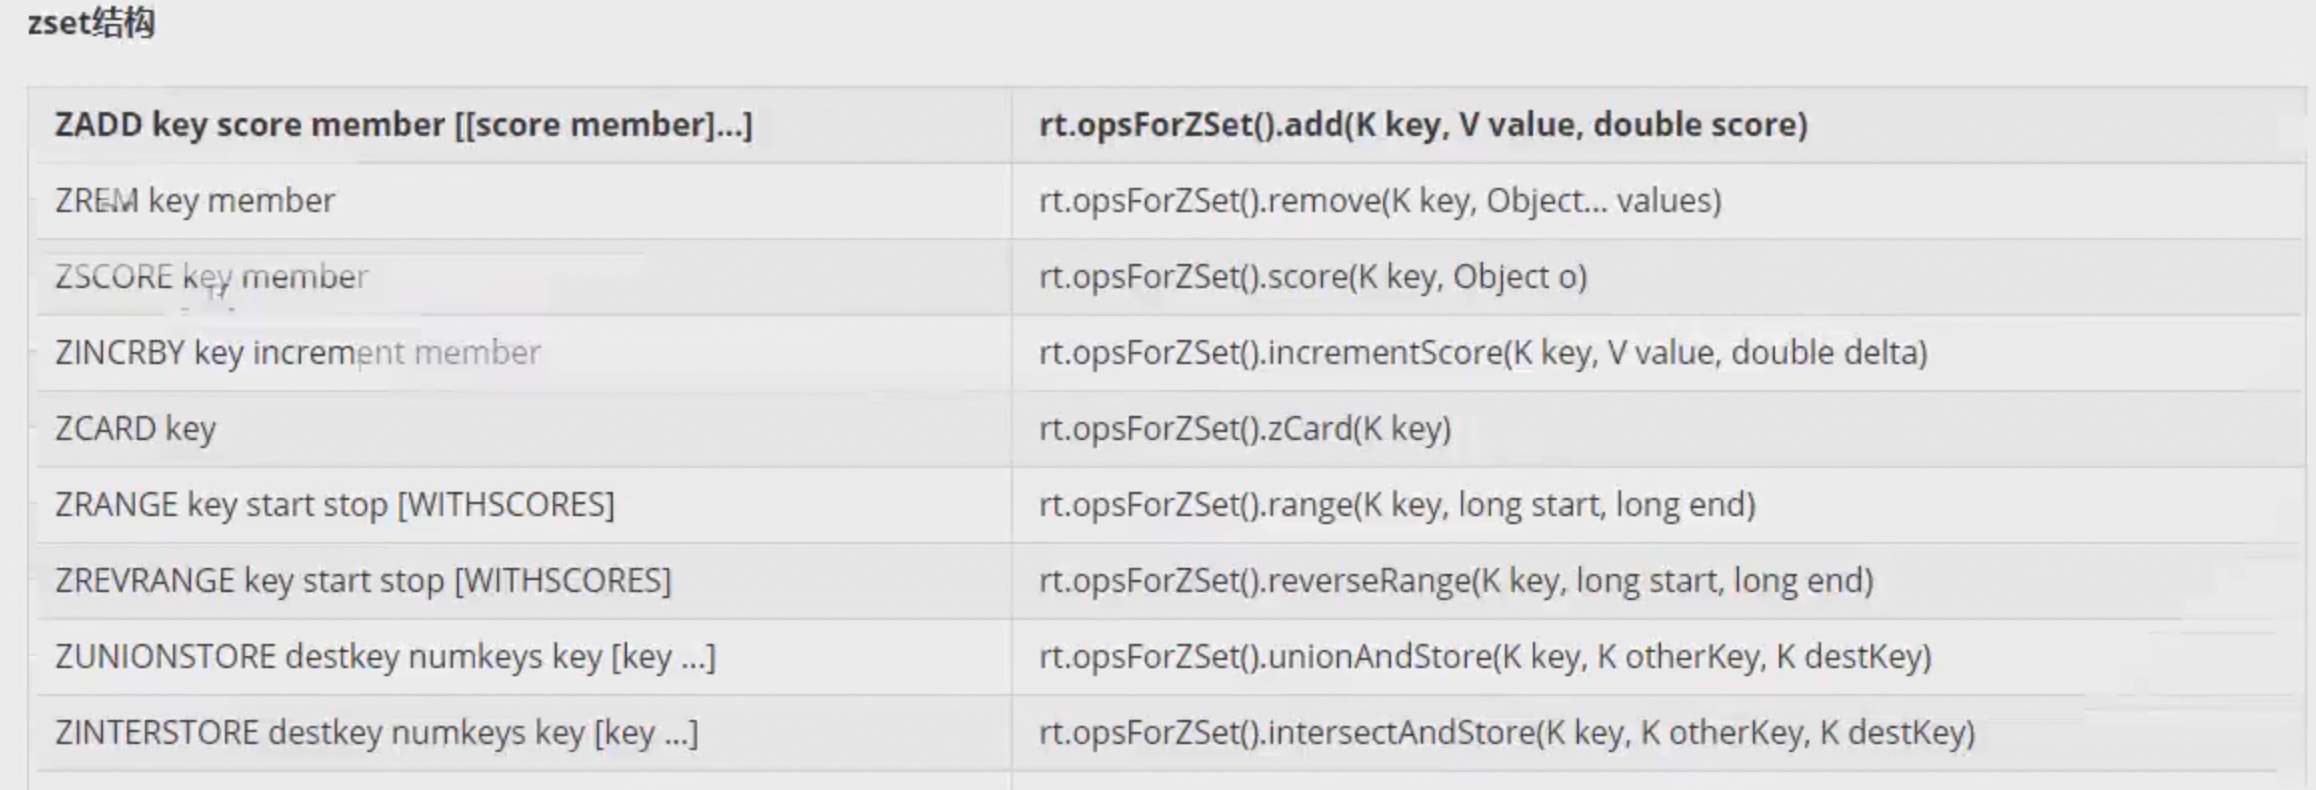Viewport: 2316px width, 790px height.
Task: Select the rt.opsForZSet().unionAndStore cell
Action: coord(1484,657)
